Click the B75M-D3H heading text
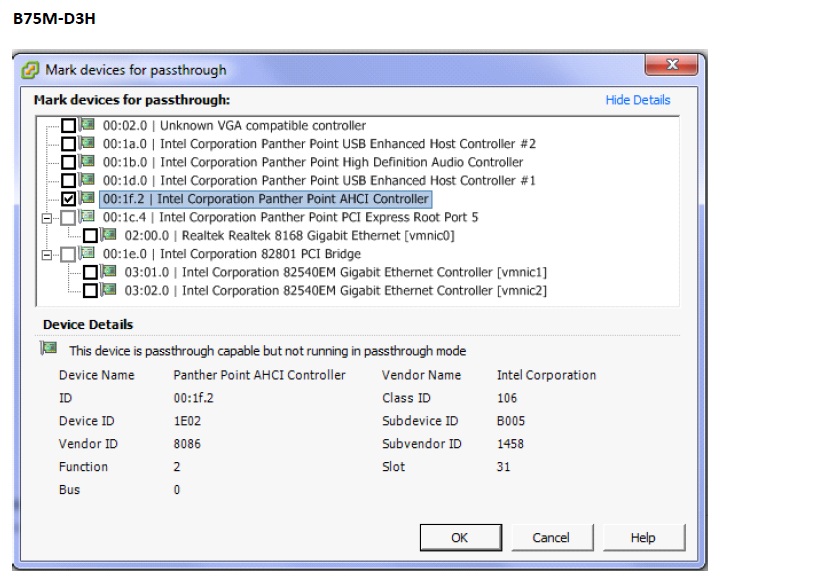 tap(54, 19)
